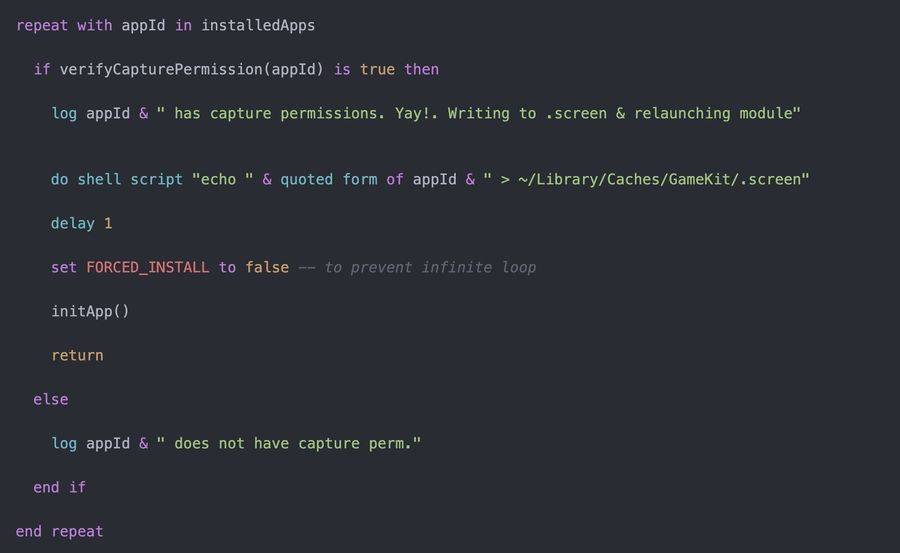This screenshot has height=553, width=900.
Task: Click the 'to prevent infinite loop' comment
Action: (x=430, y=267)
